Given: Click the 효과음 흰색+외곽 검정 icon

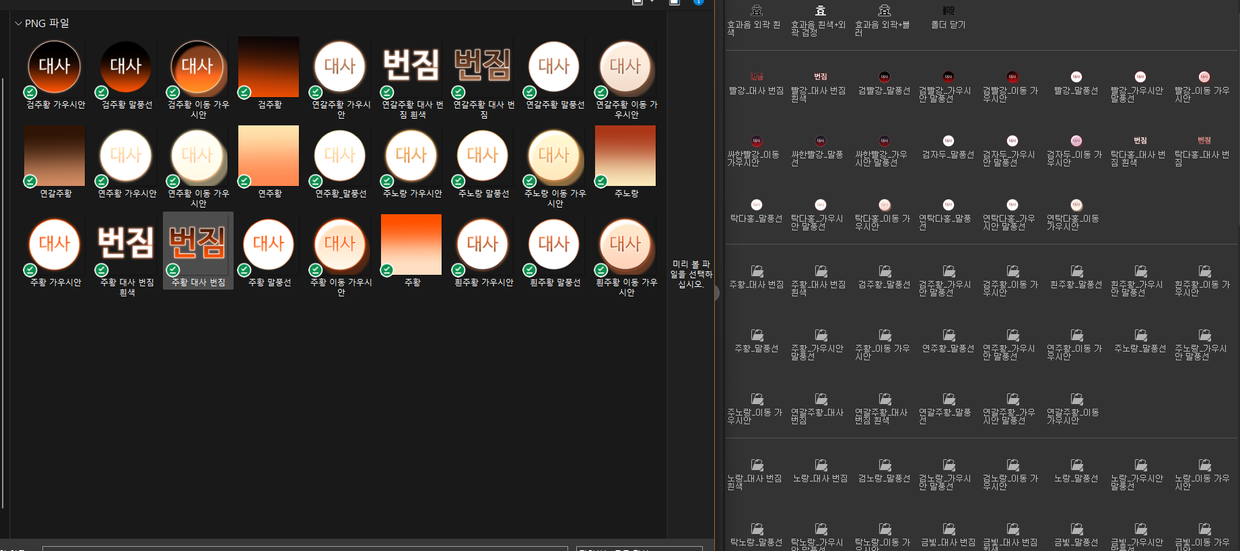Looking at the screenshot, I should (x=820, y=10).
